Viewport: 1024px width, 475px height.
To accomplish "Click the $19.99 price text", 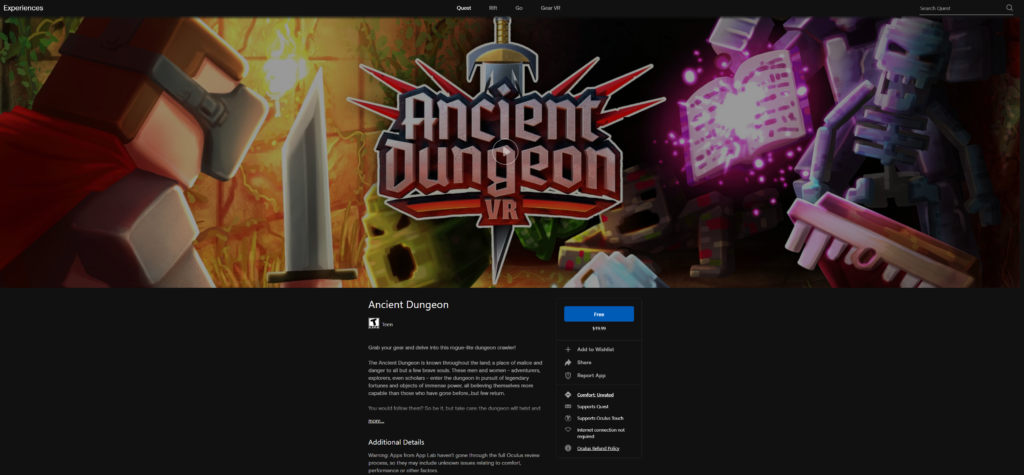I will pos(599,329).
